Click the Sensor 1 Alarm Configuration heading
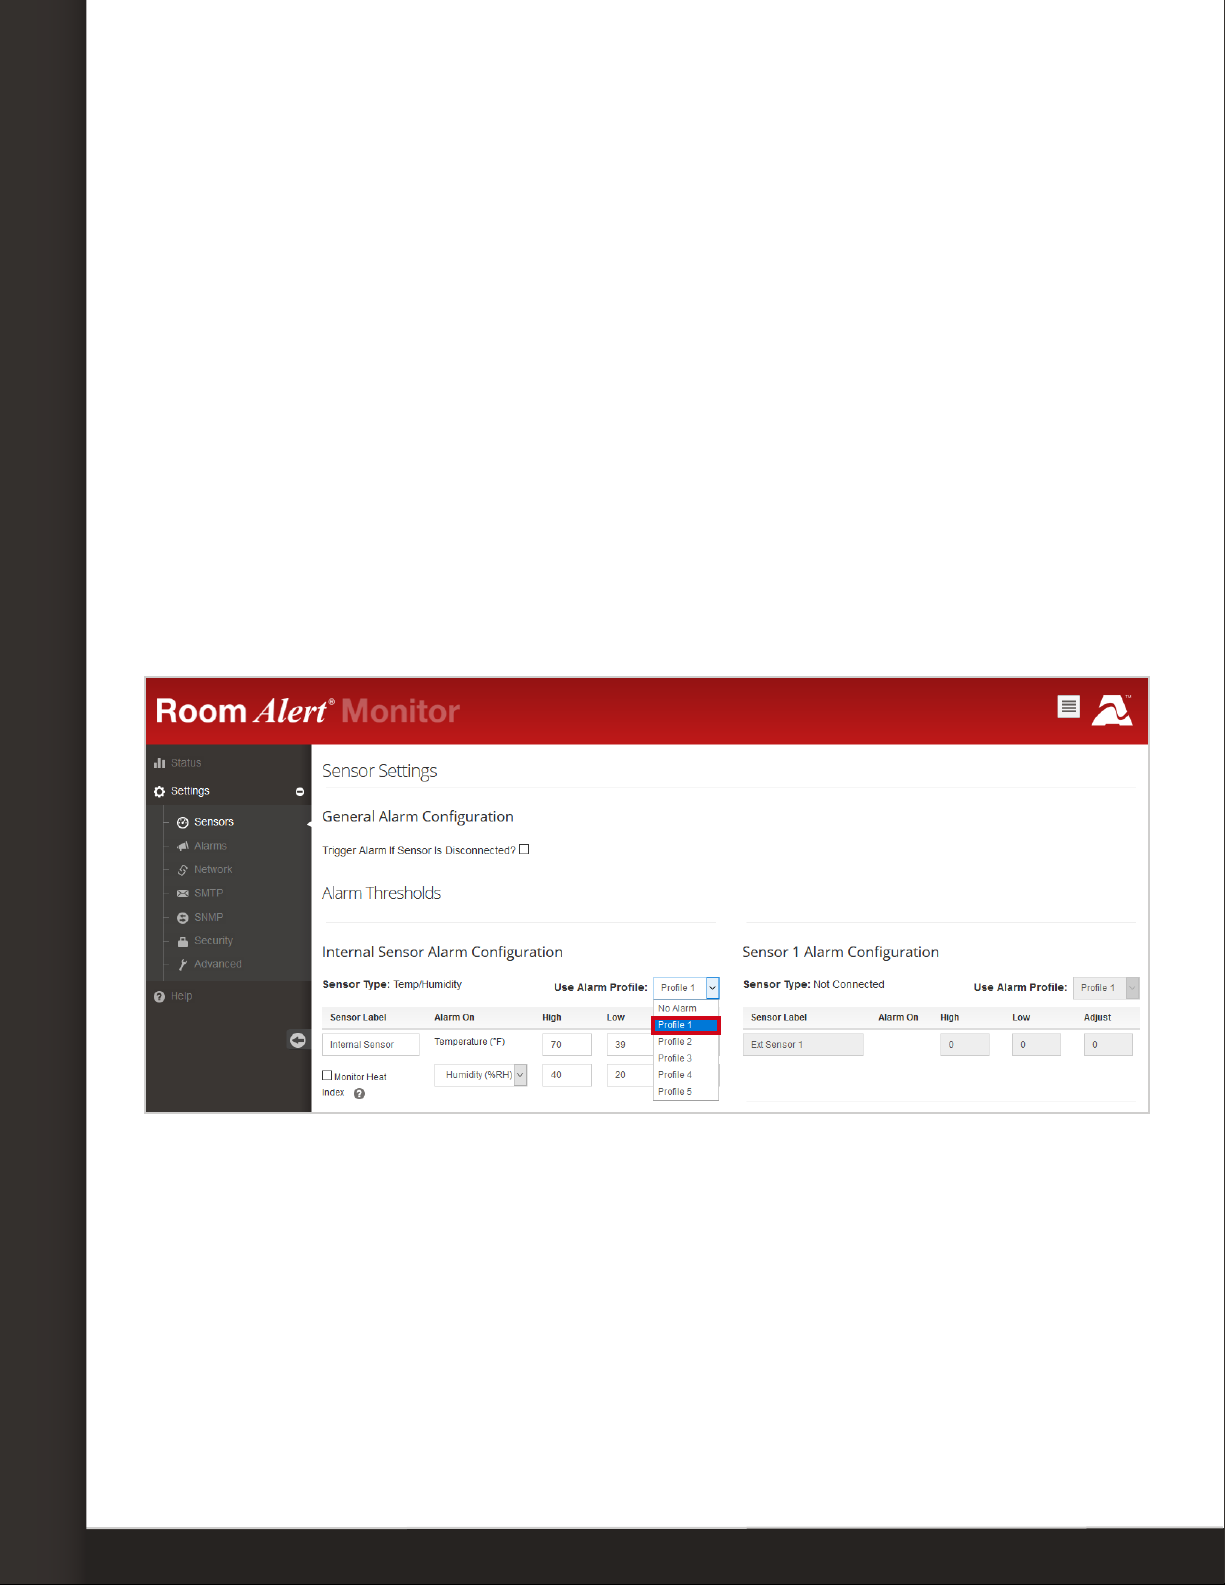Image resolution: width=1225 pixels, height=1585 pixels. coord(840,952)
